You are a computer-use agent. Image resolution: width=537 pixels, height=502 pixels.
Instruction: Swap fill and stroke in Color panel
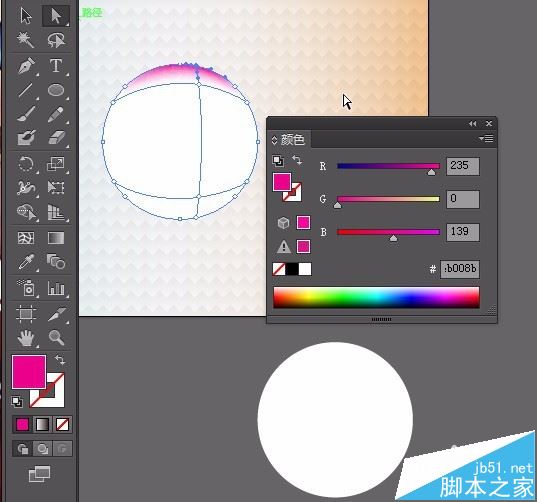297,160
